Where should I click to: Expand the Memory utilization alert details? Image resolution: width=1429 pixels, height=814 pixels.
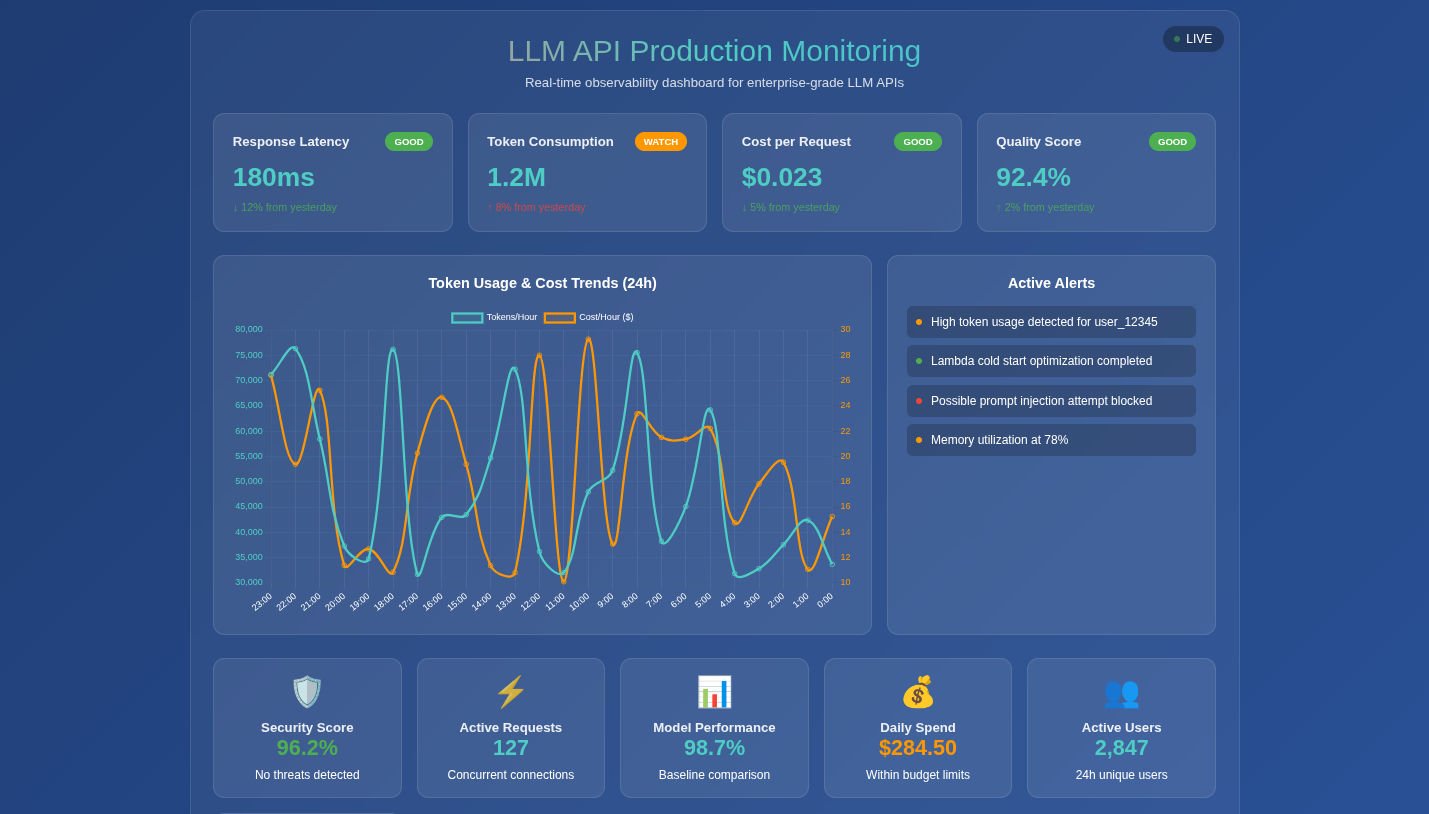[x=1051, y=439]
